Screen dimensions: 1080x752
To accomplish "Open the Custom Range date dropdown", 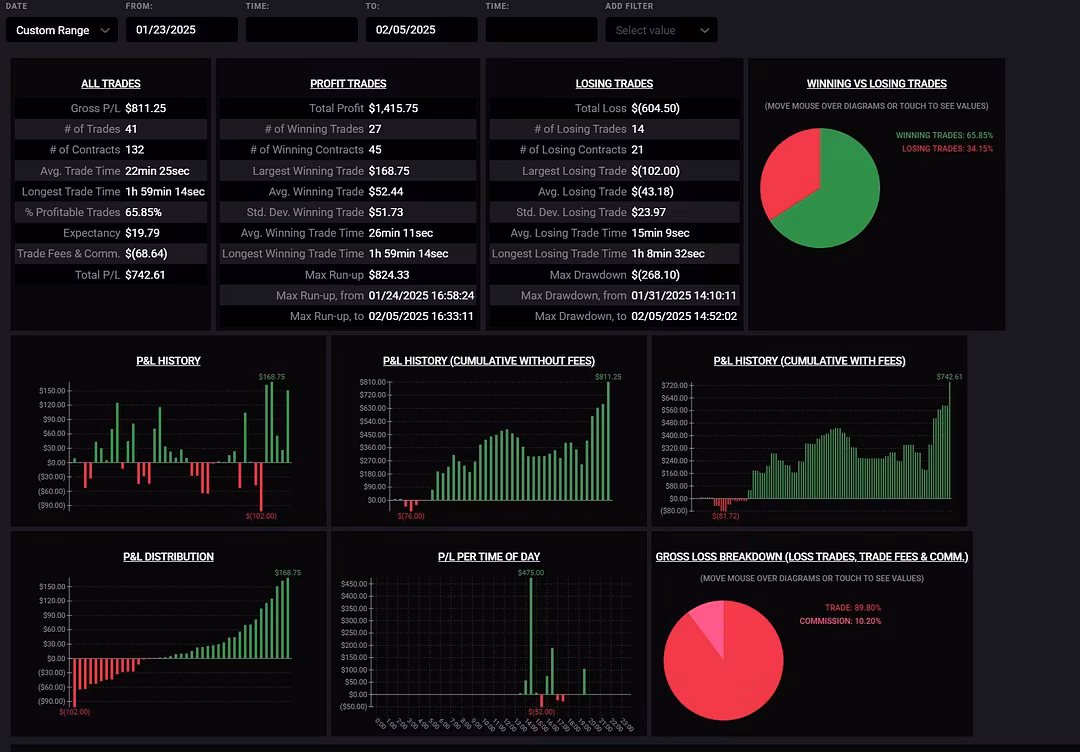I will coord(62,30).
